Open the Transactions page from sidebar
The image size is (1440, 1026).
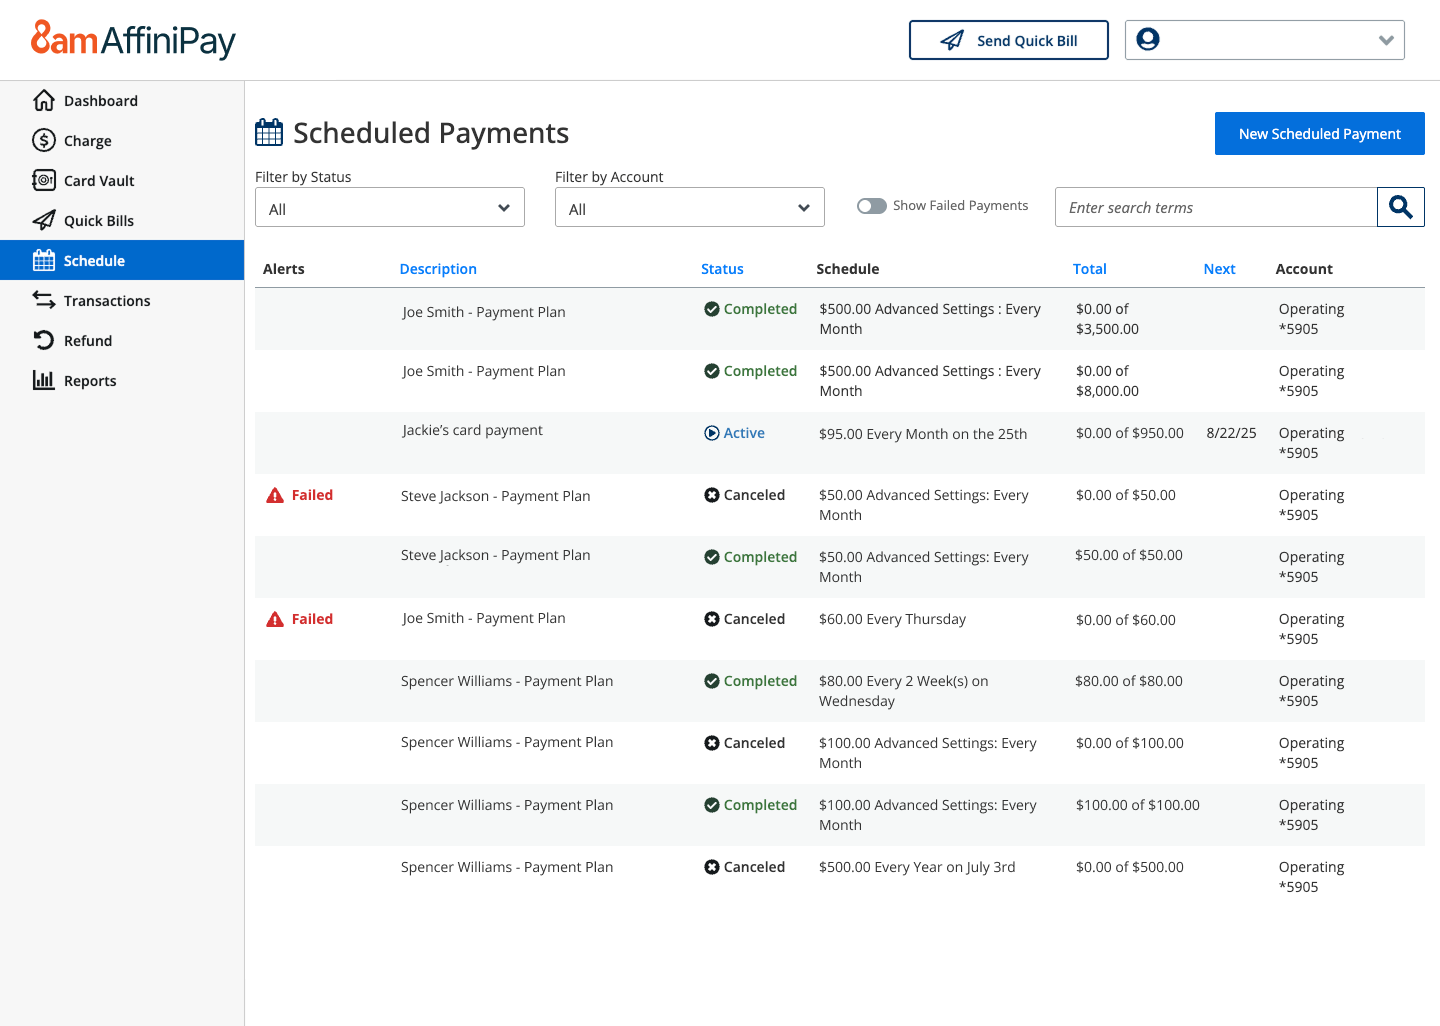click(x=106, y=301)
